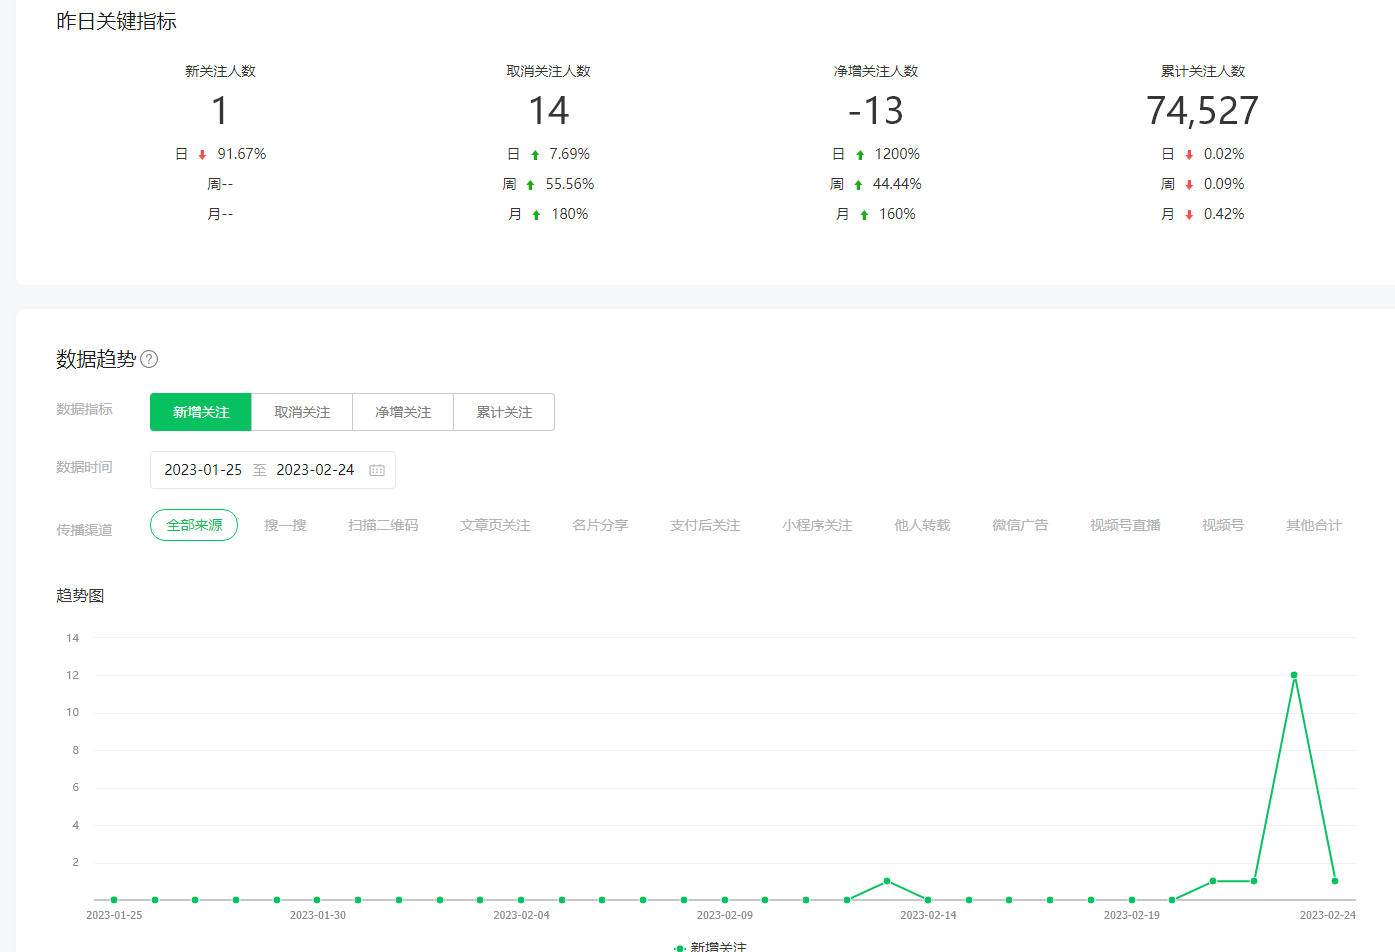Filter channels by 他人转载
Viewport: 1395px width, 952px height.
(922, 525)
